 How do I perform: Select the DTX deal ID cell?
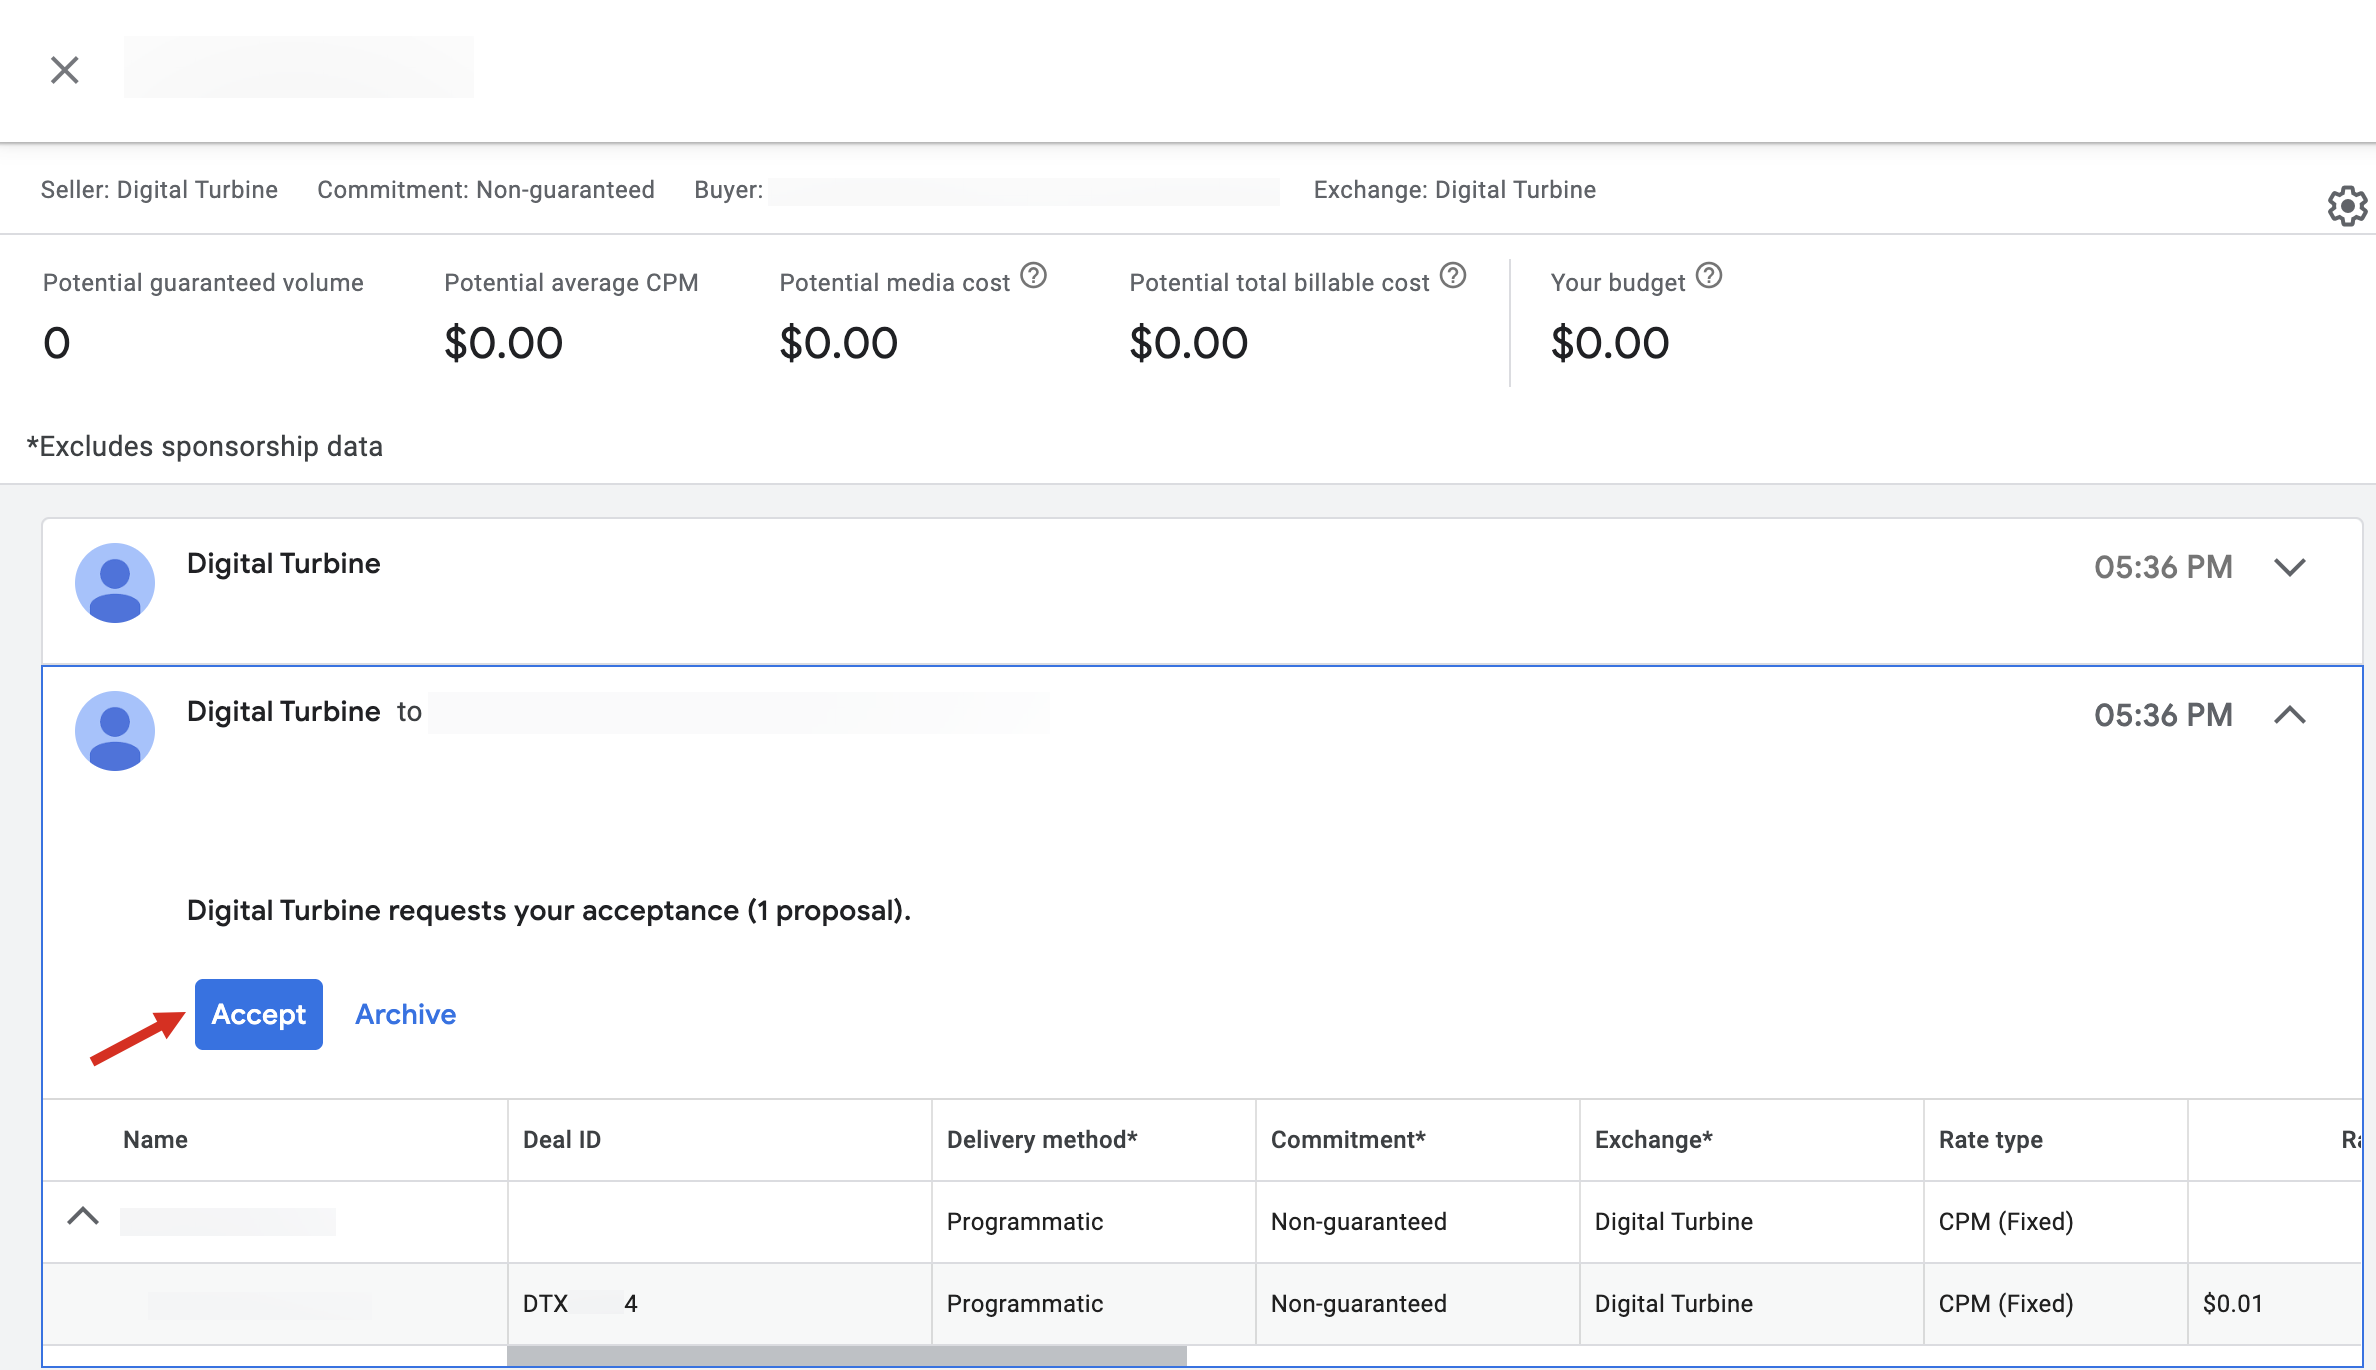(x=580, y=1304)
